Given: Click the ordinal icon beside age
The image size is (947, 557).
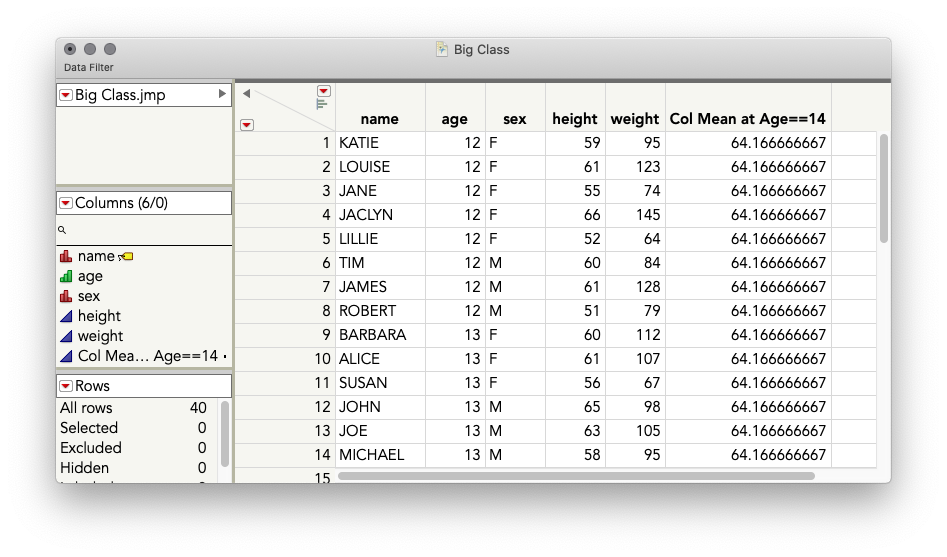Looking at the screenshot, I should click(x=66, y=277).
